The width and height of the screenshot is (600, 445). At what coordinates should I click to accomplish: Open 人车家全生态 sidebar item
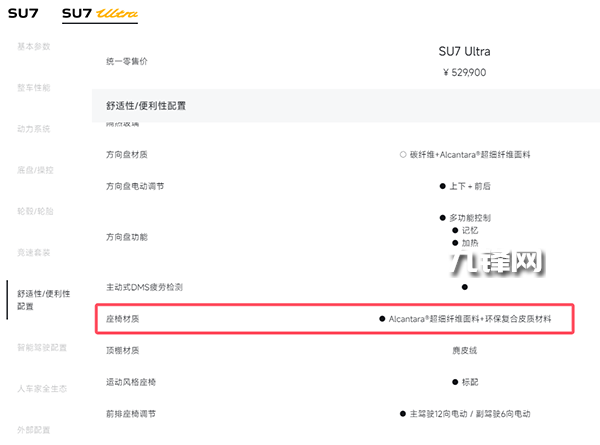(42, 388)
